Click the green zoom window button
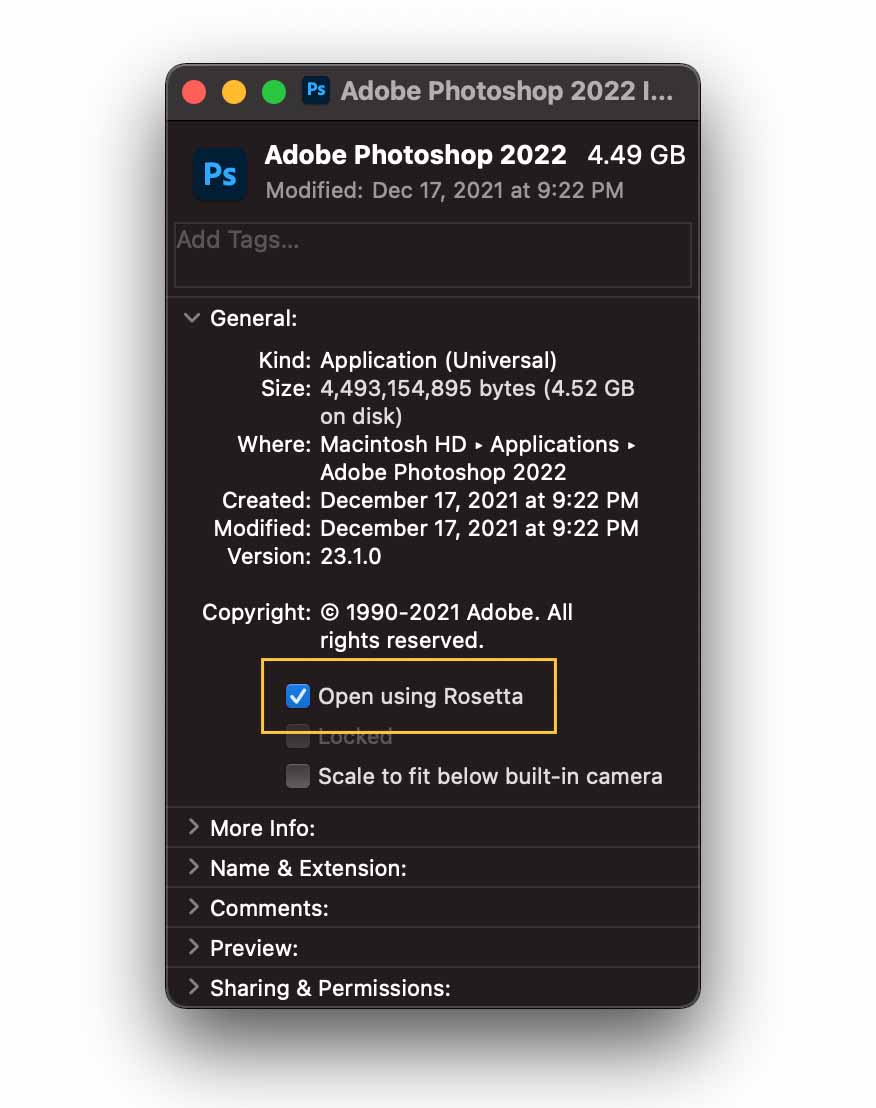 [x=273, y=92]
